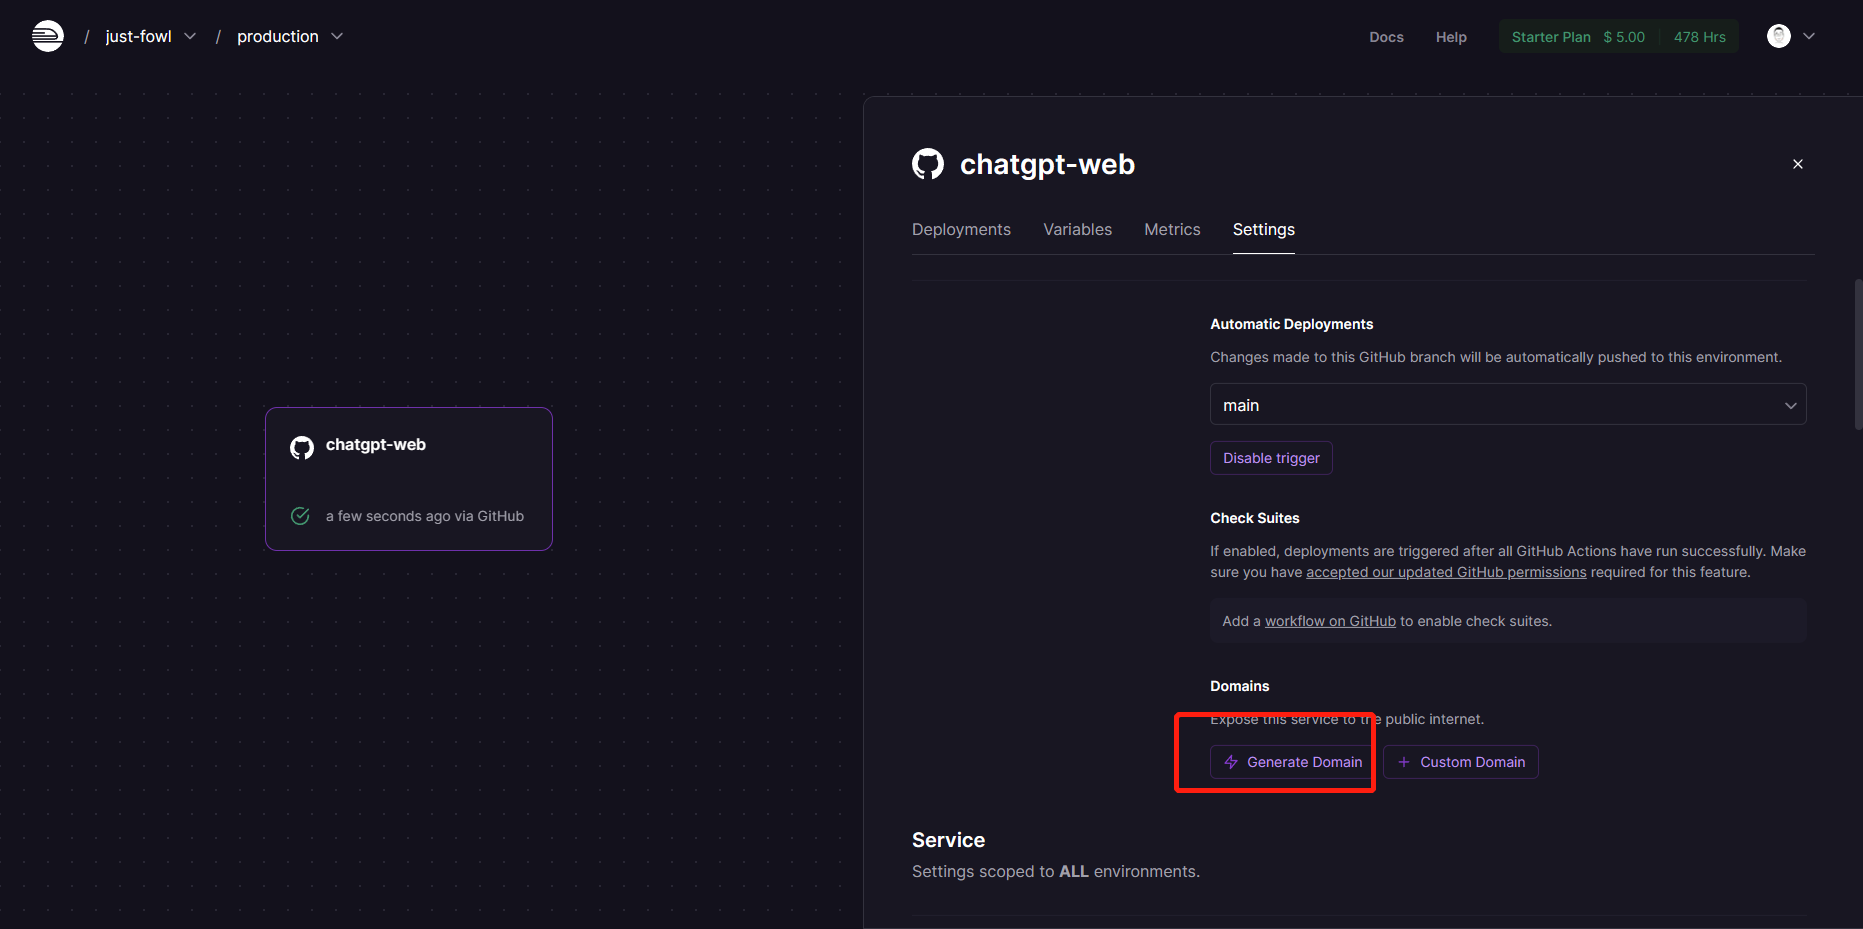Switch to the Deployments tab
1863x929 pixels.
[961, 229]
